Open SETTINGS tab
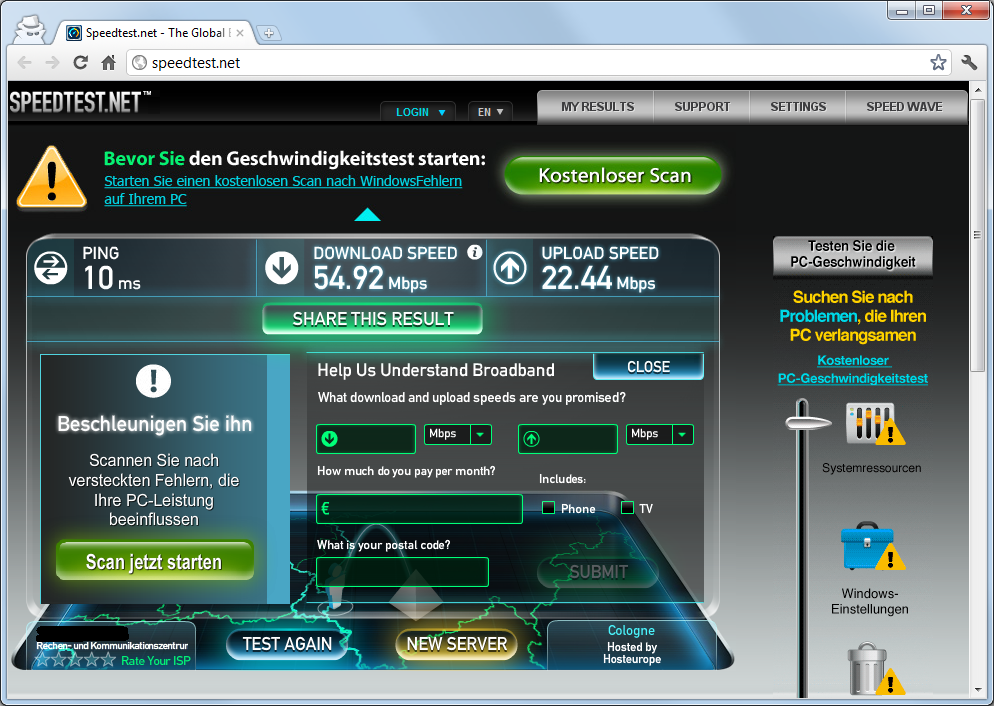994x706 pixels. pos(798,106)
